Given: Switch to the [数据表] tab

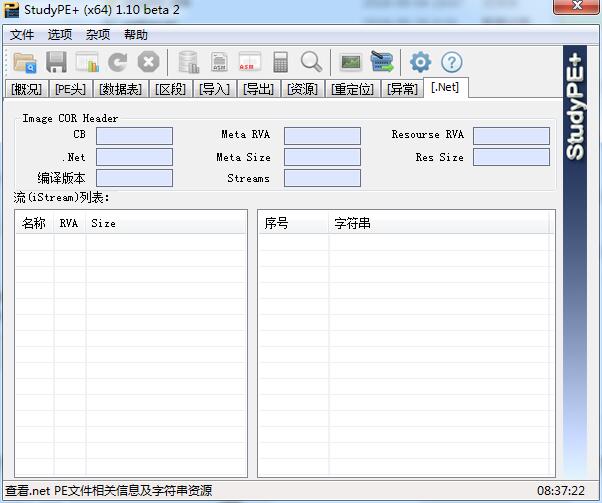Looking at the screenshot, I should pos(121,89).
